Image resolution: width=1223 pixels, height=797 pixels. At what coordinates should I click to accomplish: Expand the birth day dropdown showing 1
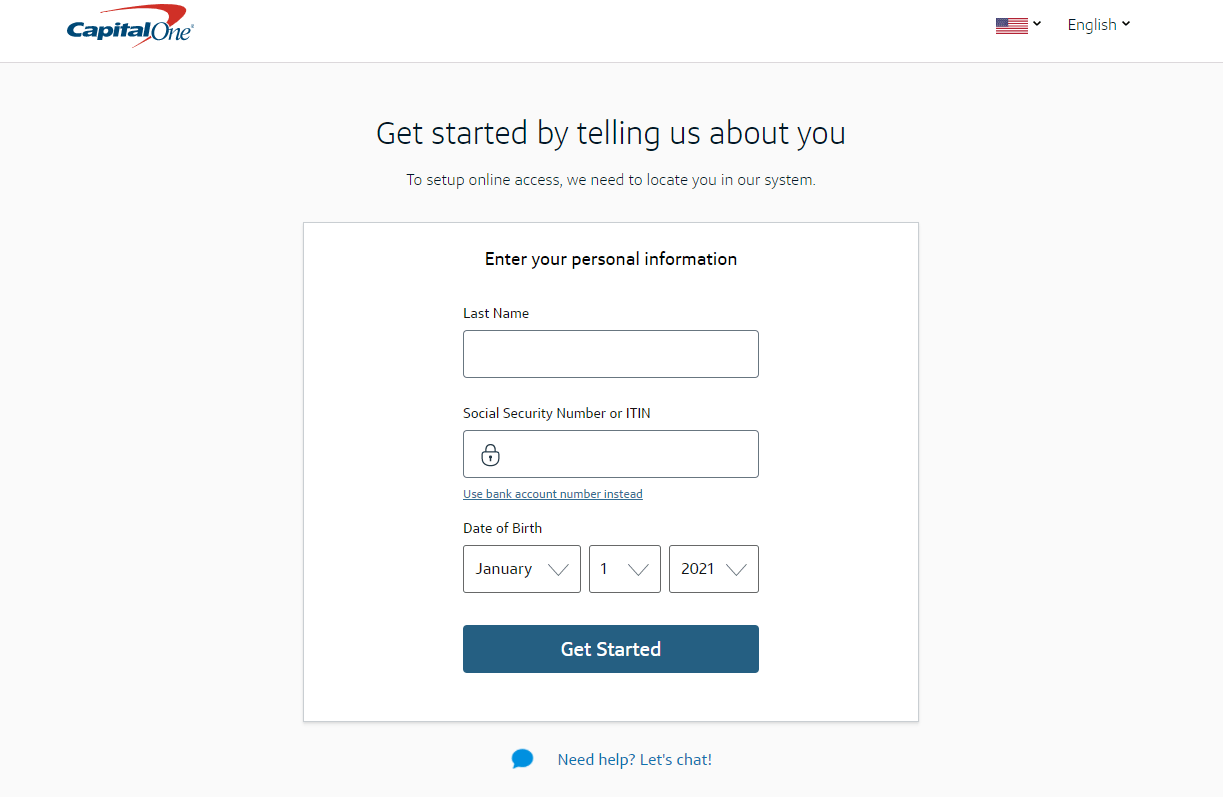tap(624, 569)
